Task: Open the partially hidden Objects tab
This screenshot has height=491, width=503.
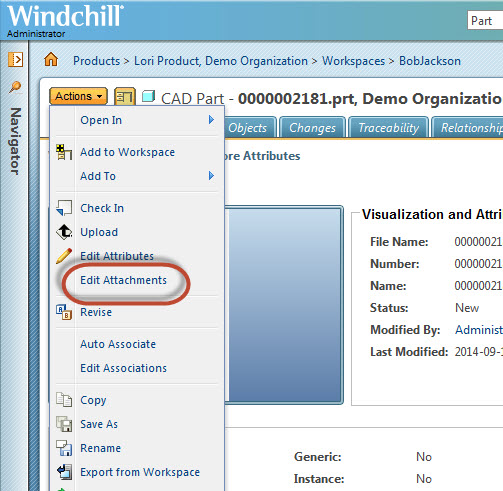Action: tap(250, 127)
